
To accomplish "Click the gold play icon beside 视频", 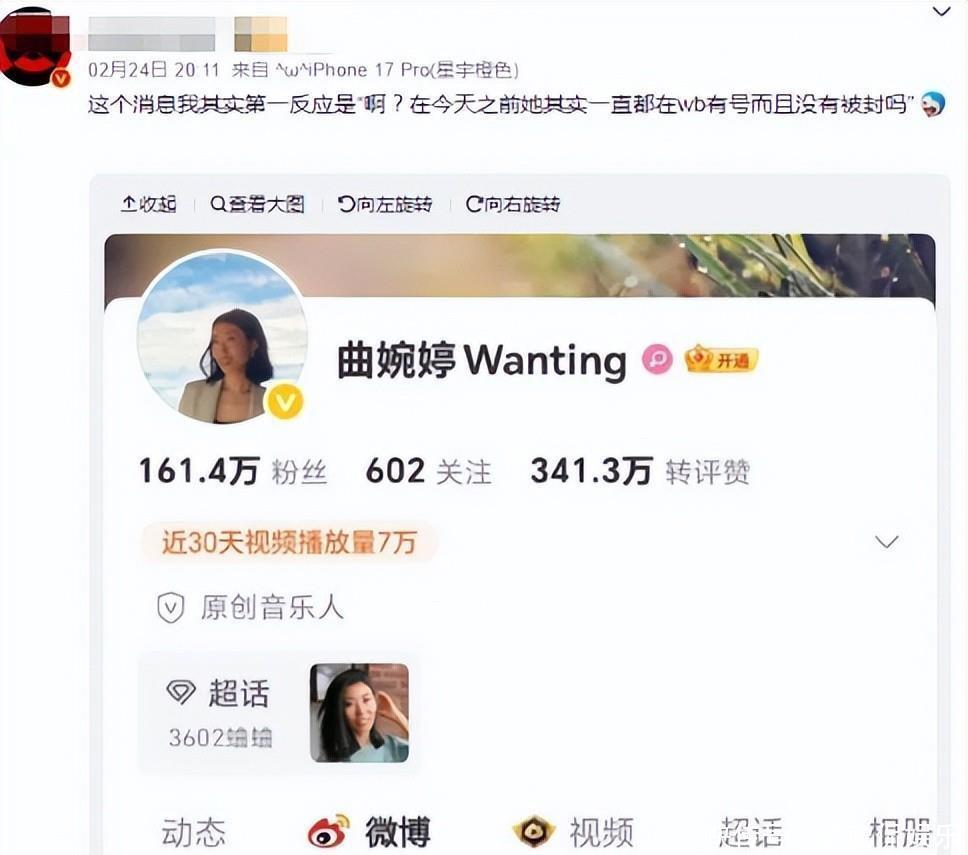I will [x=533, y=832].
